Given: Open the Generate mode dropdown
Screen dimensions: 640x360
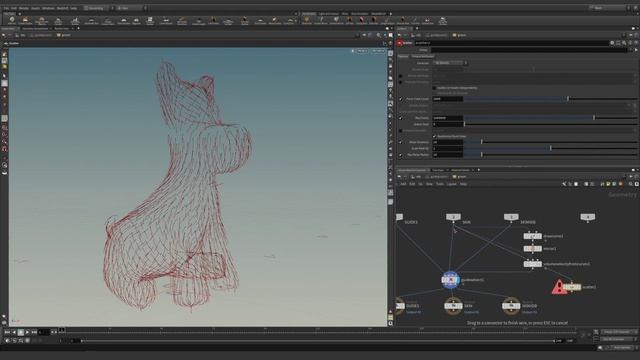Looking at the screenshot, I should [x=450, y=63].
